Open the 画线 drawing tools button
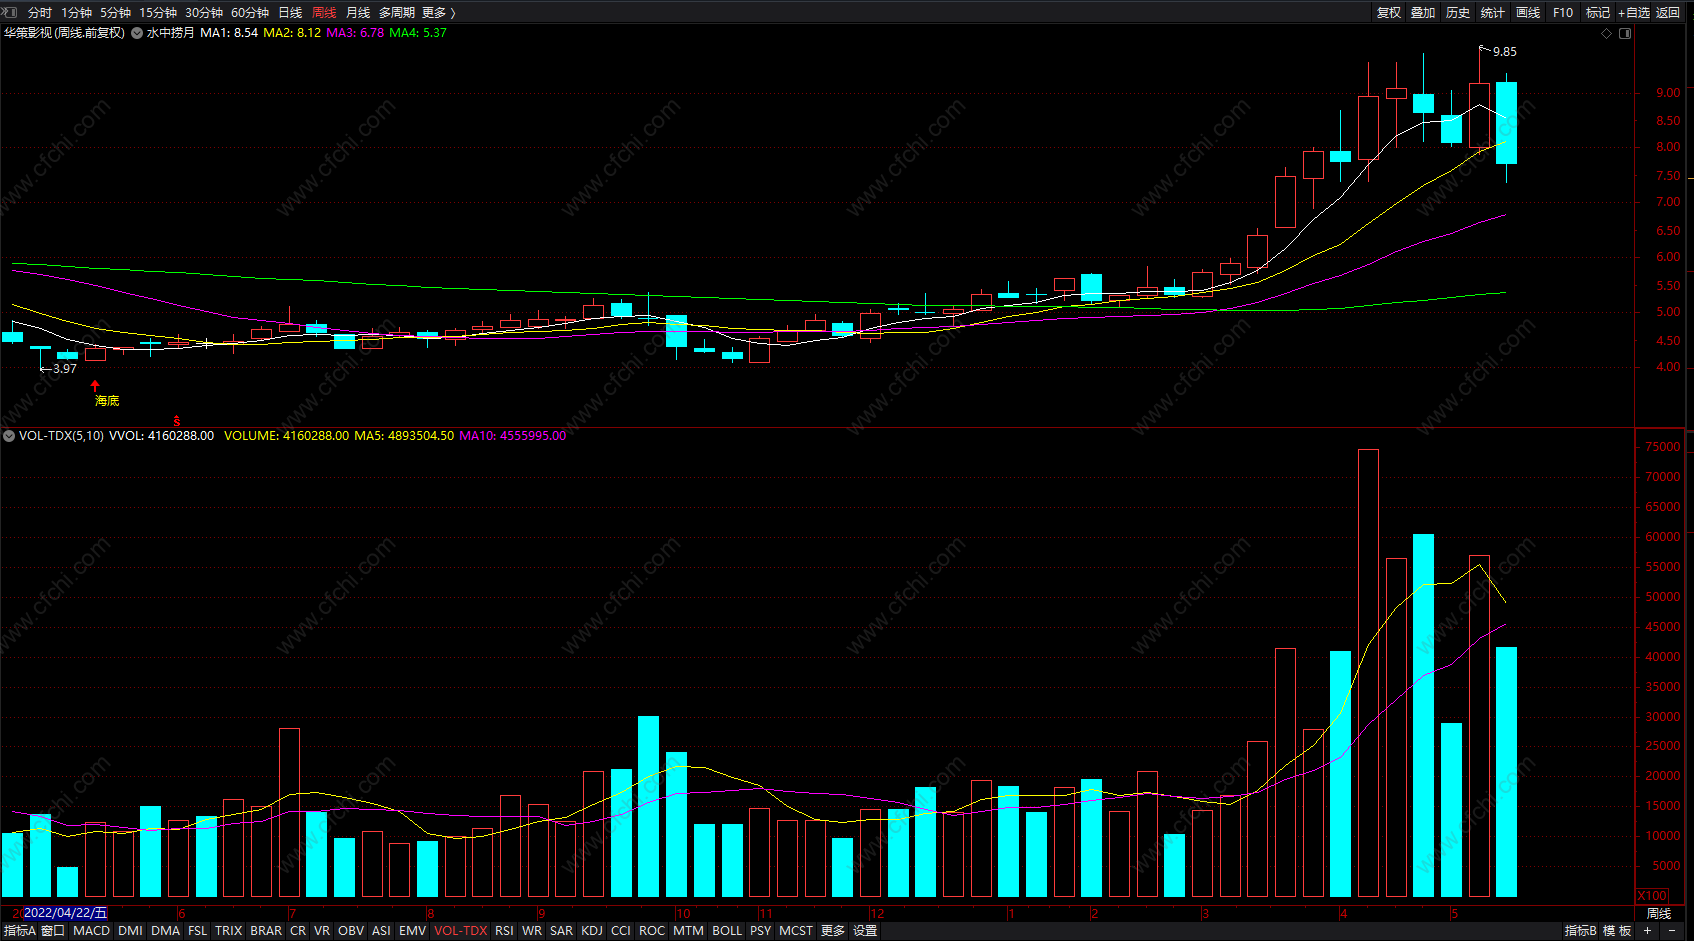The width and height of the screenshot is (1694, 941). click(1528, 13)
